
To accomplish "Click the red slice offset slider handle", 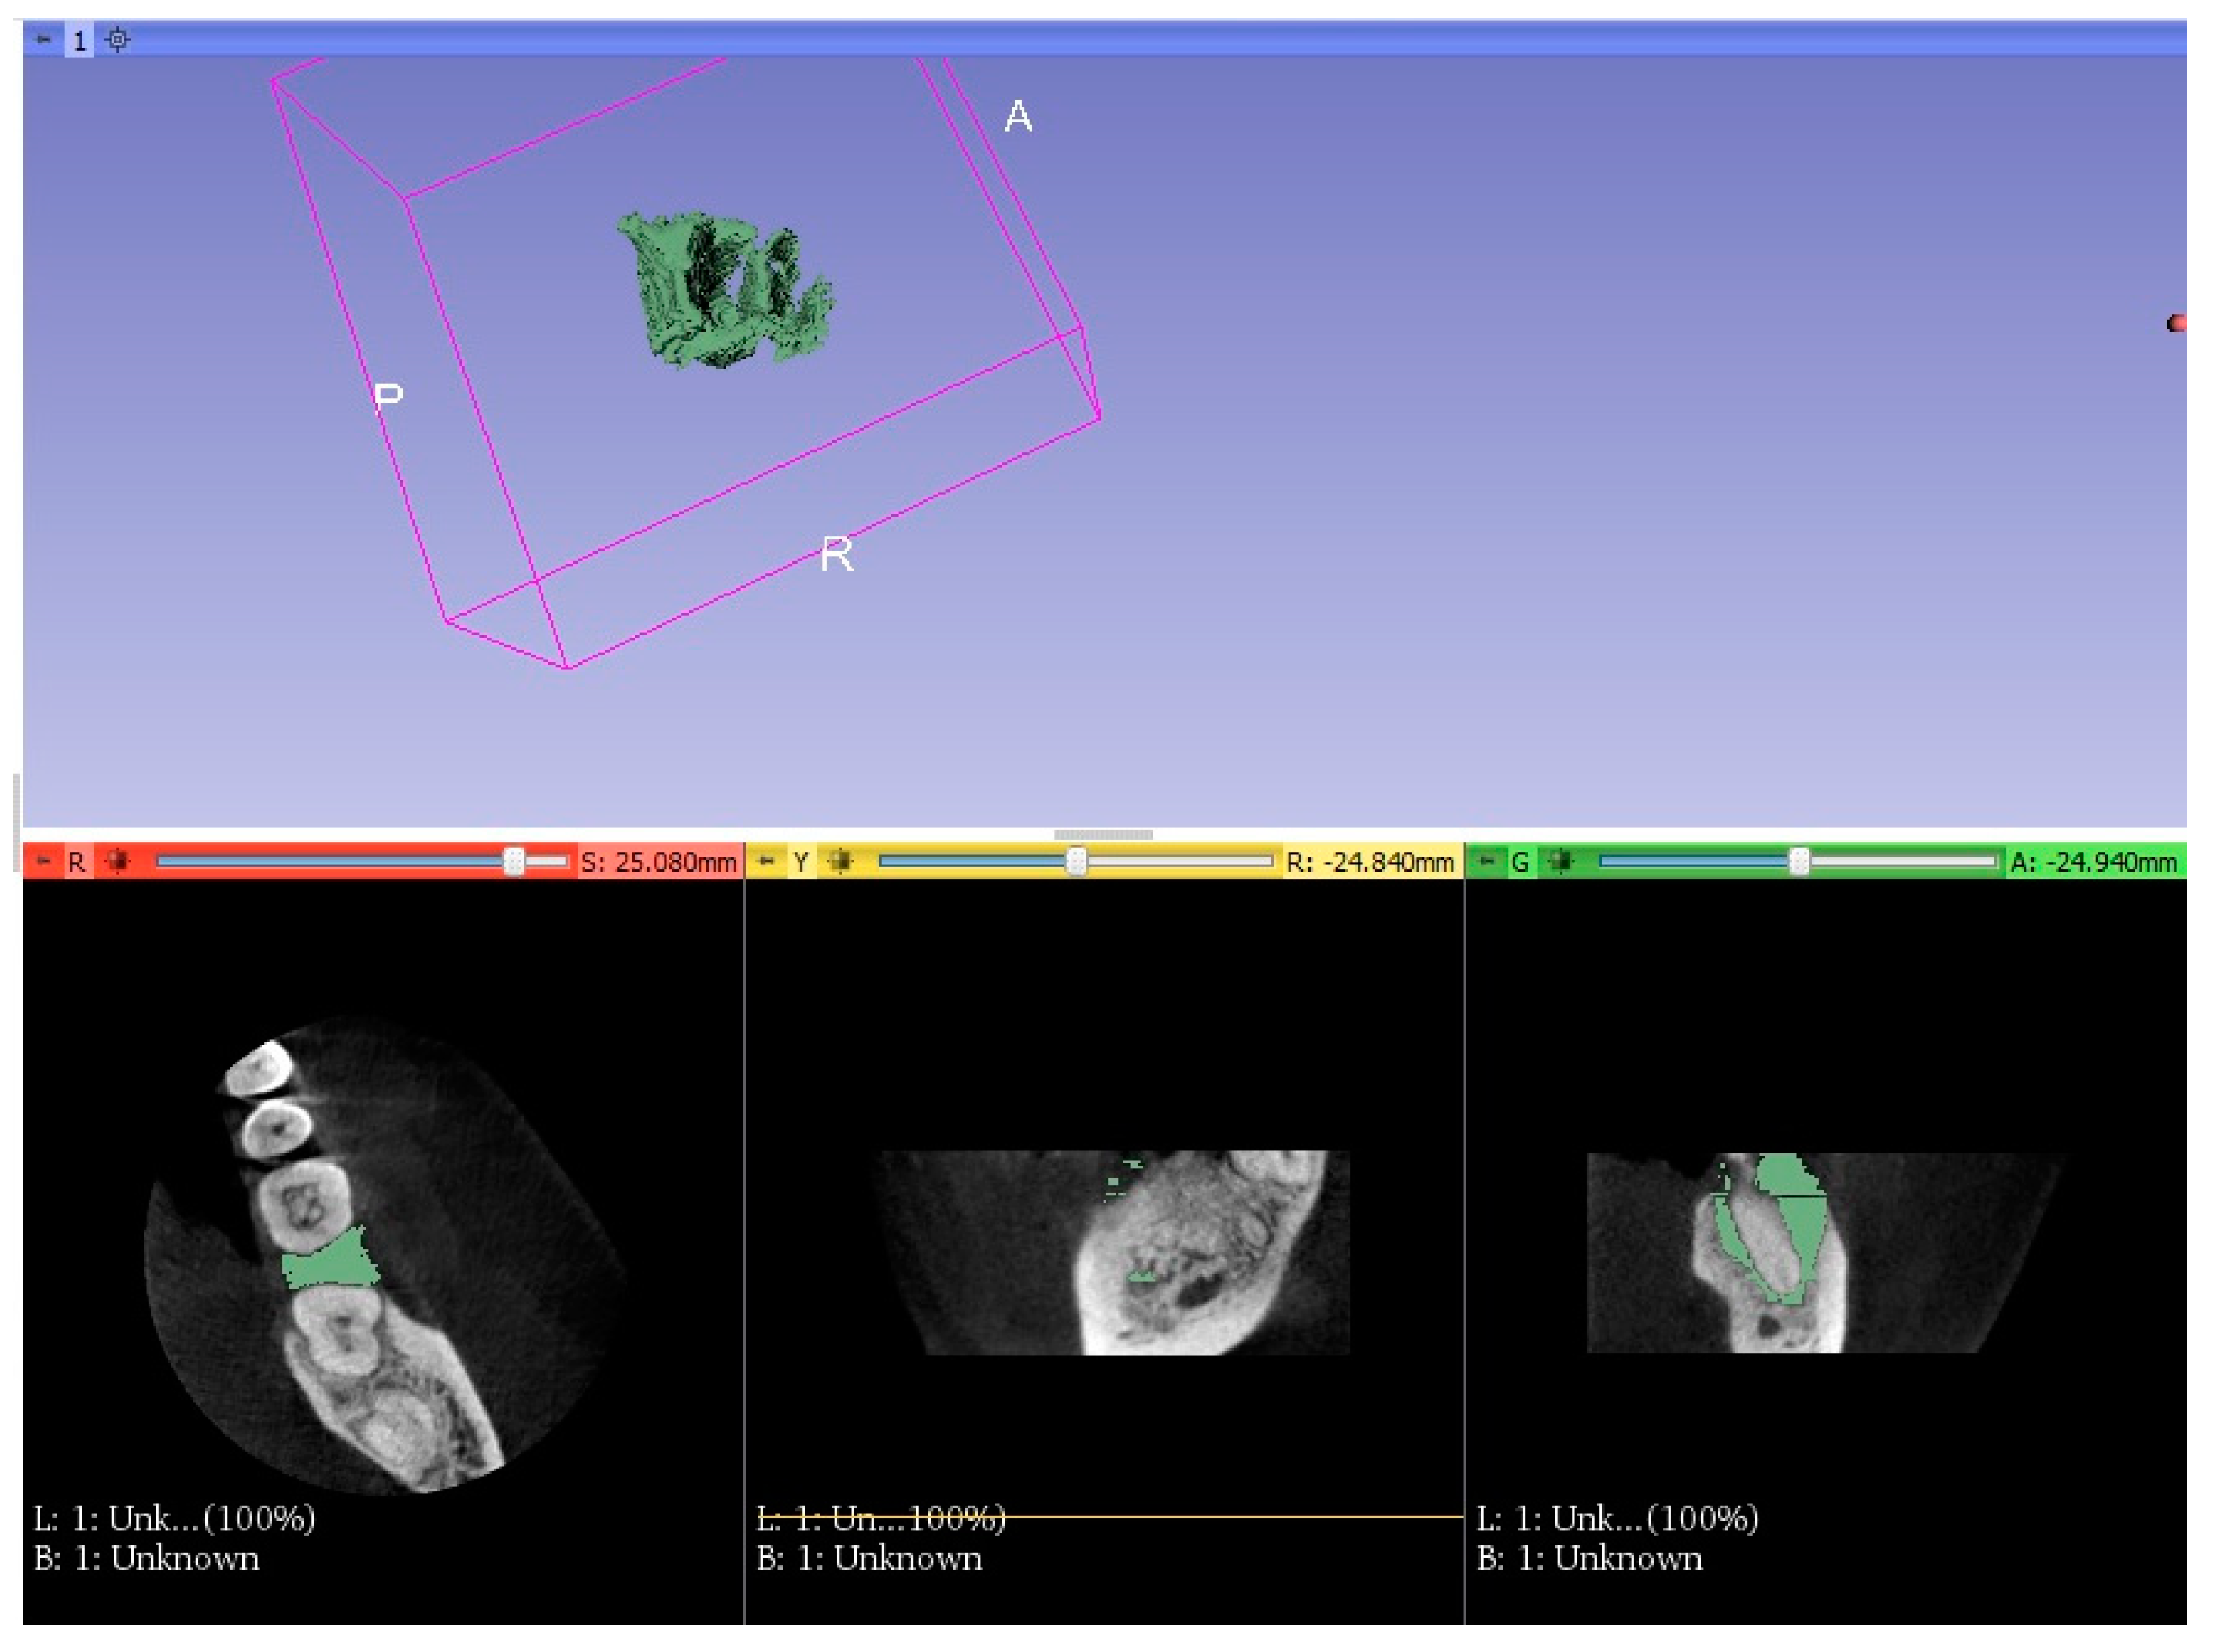I will tap(513, 861).
